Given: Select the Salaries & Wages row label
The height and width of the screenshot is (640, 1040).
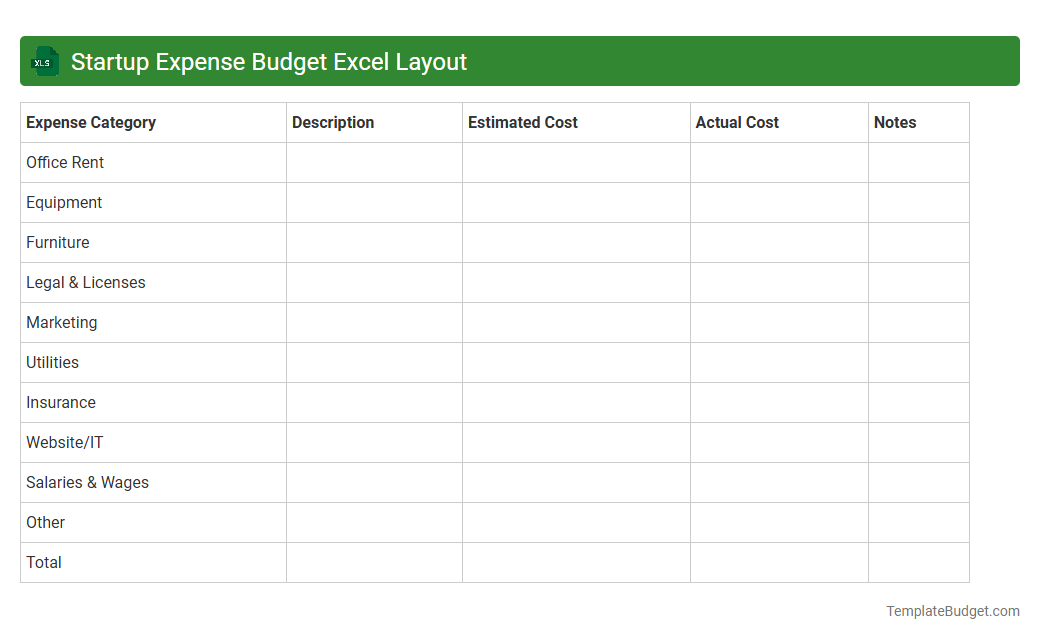Looking at the screenshot, I should 87,482.
